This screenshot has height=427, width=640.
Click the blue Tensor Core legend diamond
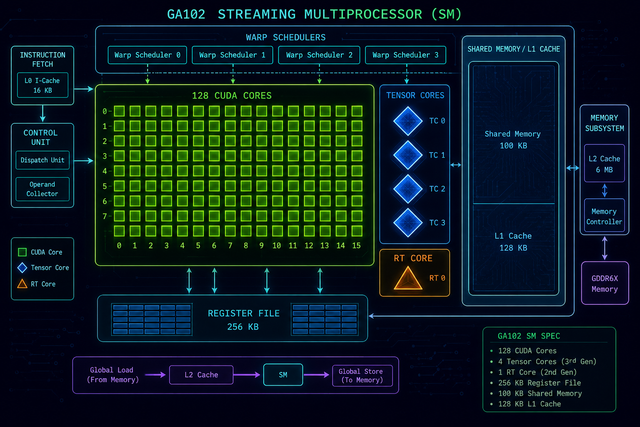tap(22, 268)
